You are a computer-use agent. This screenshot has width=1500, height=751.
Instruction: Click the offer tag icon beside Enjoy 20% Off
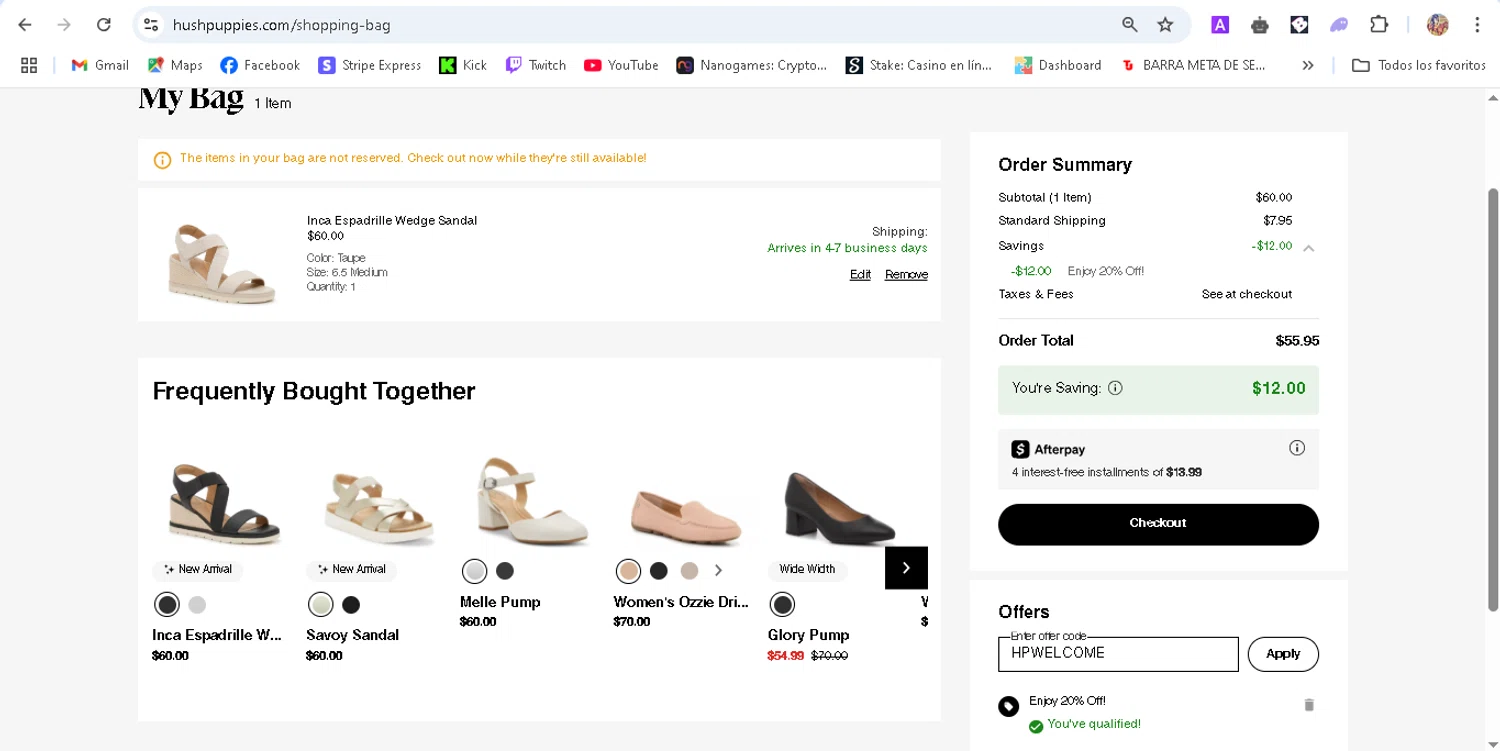(x=1009, y=706)
